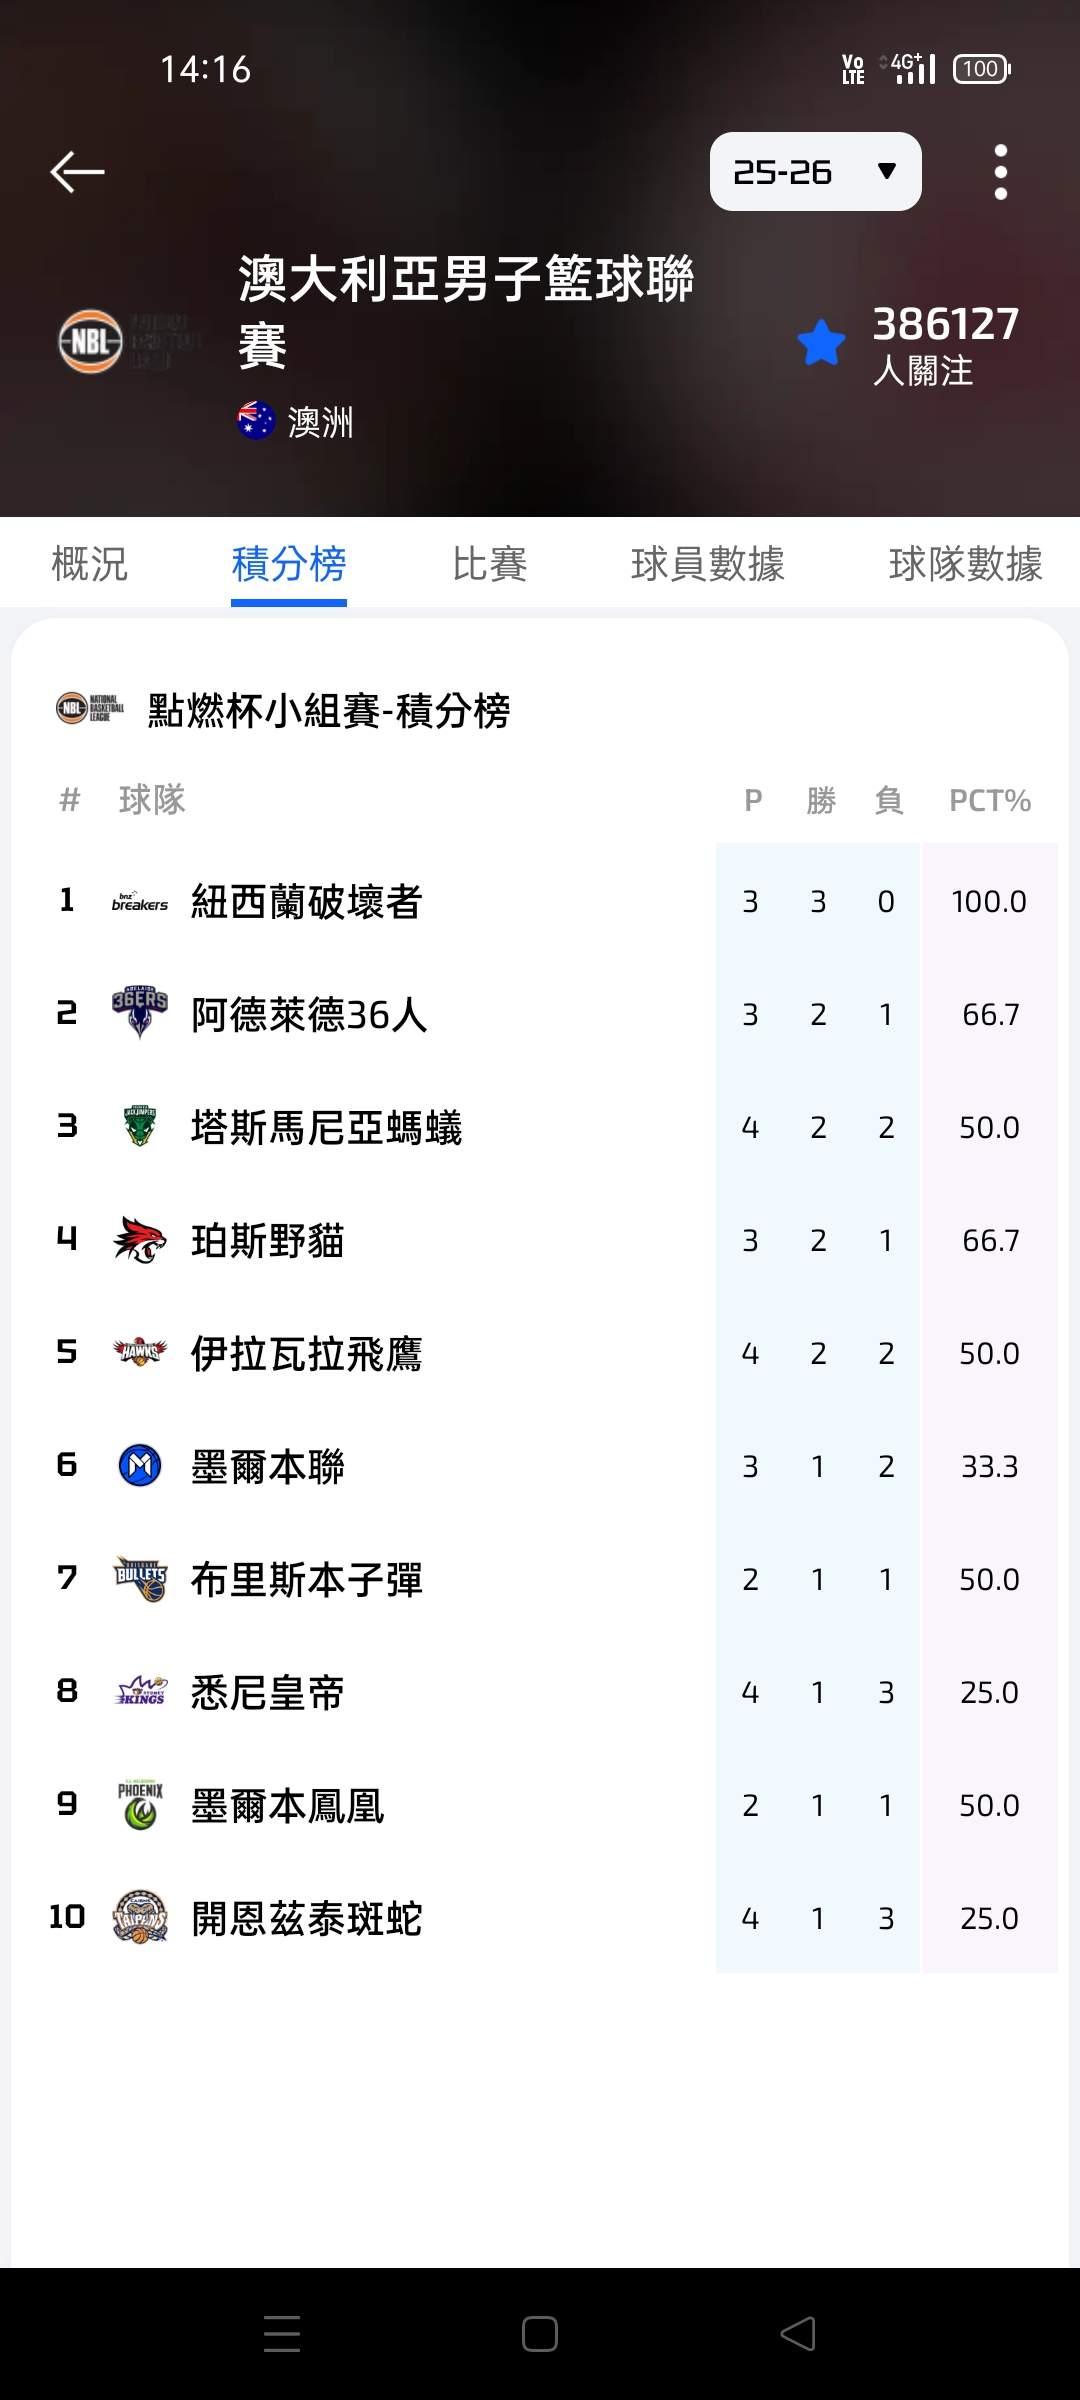Viewport: 1080px width, 2400px height.
Task: Open the 球隊數據 tab
Action: (964, 564)
